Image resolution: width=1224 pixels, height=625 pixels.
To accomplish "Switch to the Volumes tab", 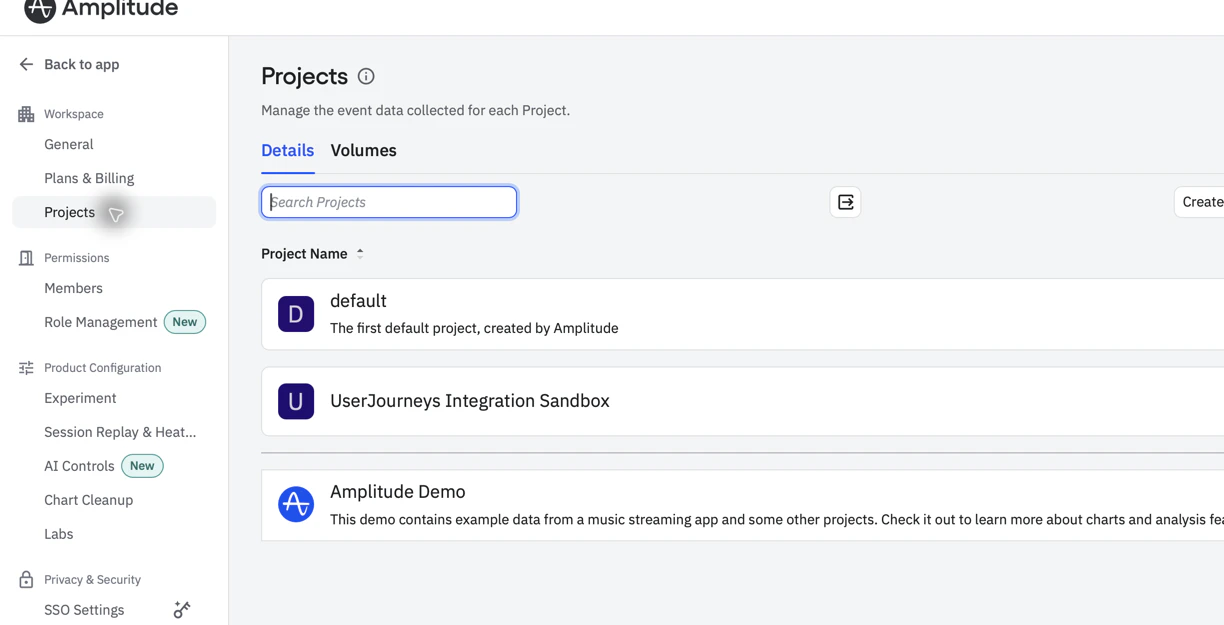I will pos(363,150).
